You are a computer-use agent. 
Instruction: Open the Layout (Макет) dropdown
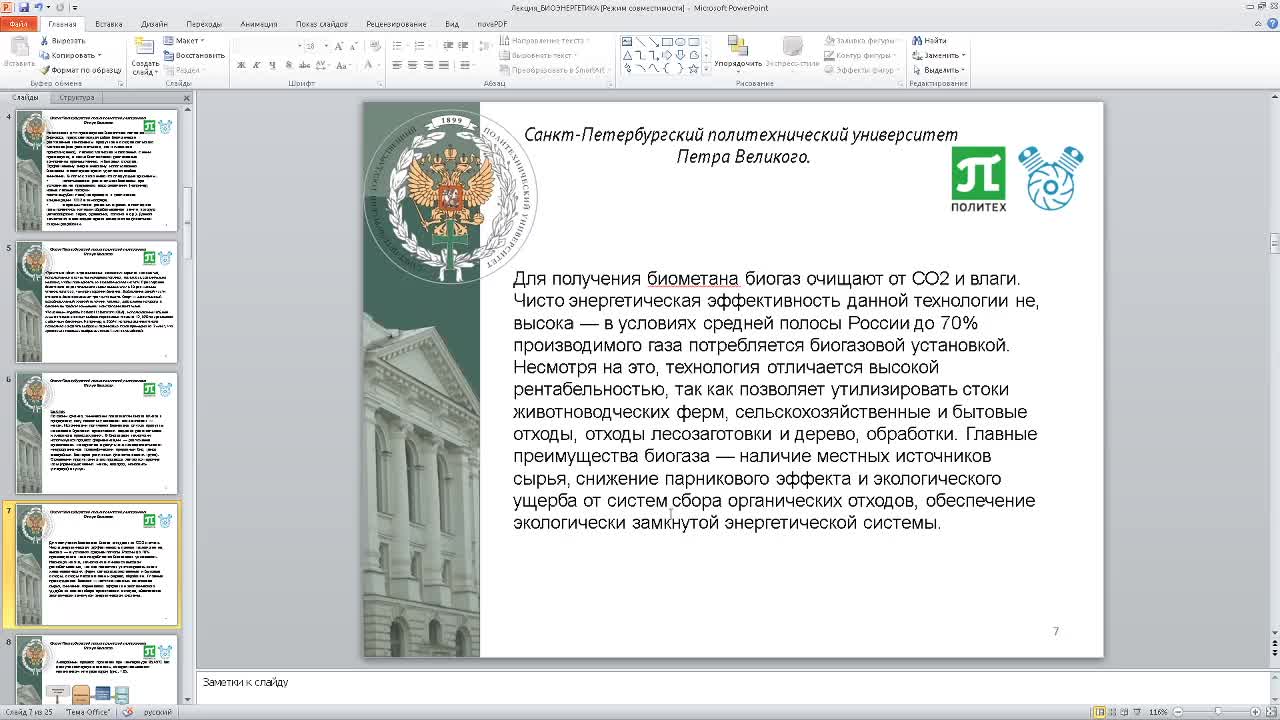pos(184,40)
